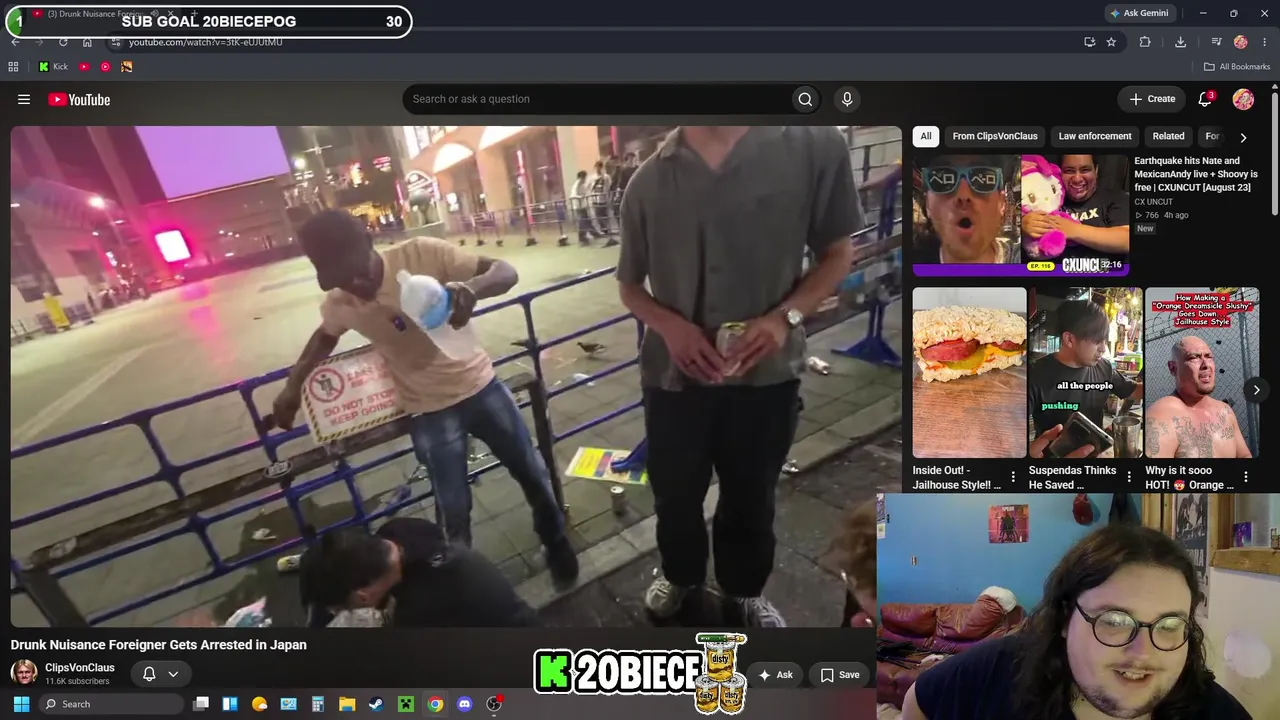1280x720 pixels.
Task: Open the ClipsVonClaus channel name link
Action: coord(80,668)
